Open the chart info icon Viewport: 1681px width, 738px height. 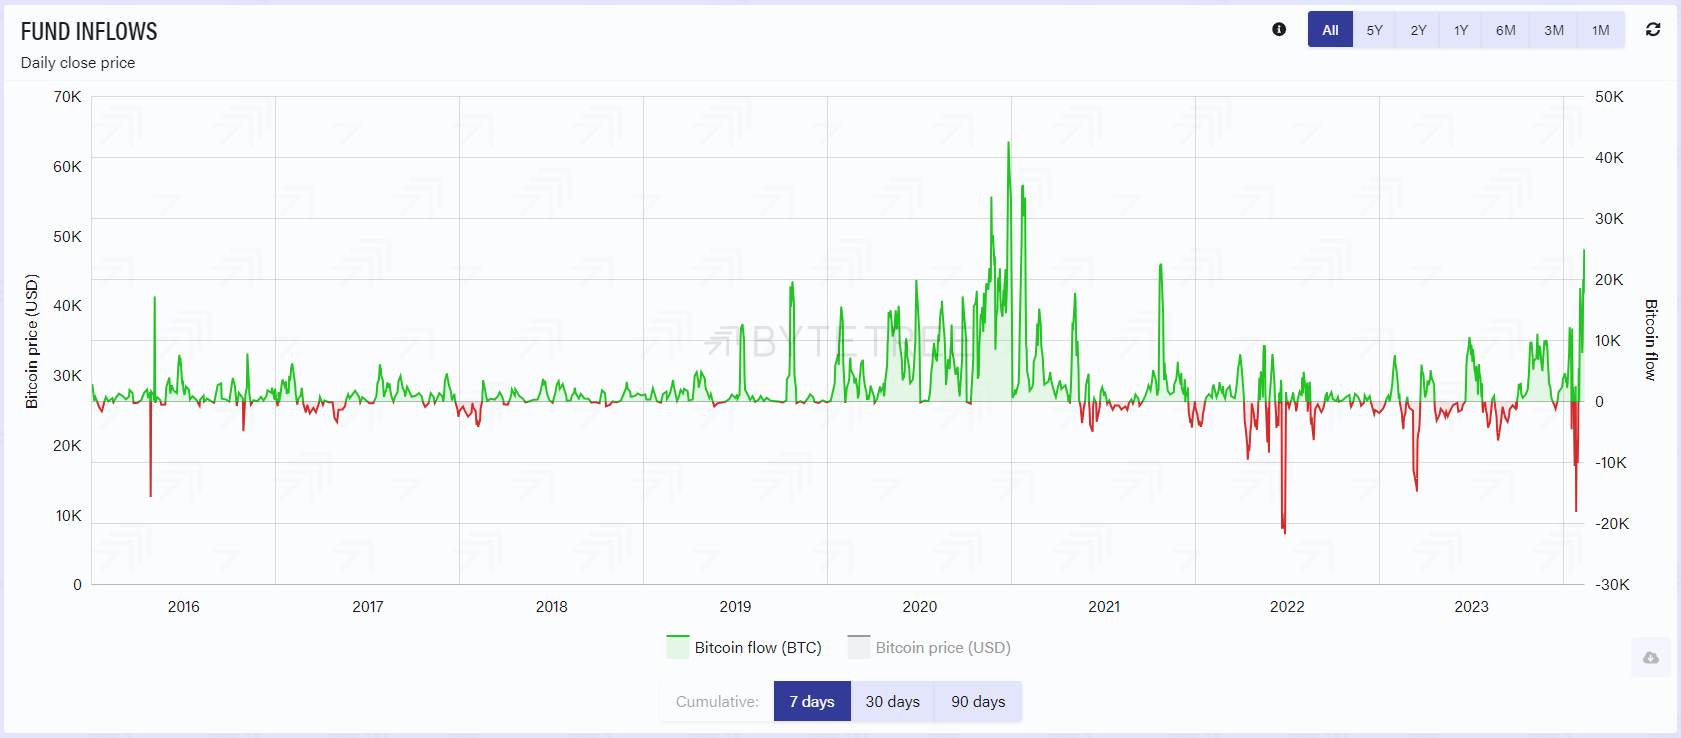pos(1279,29)
